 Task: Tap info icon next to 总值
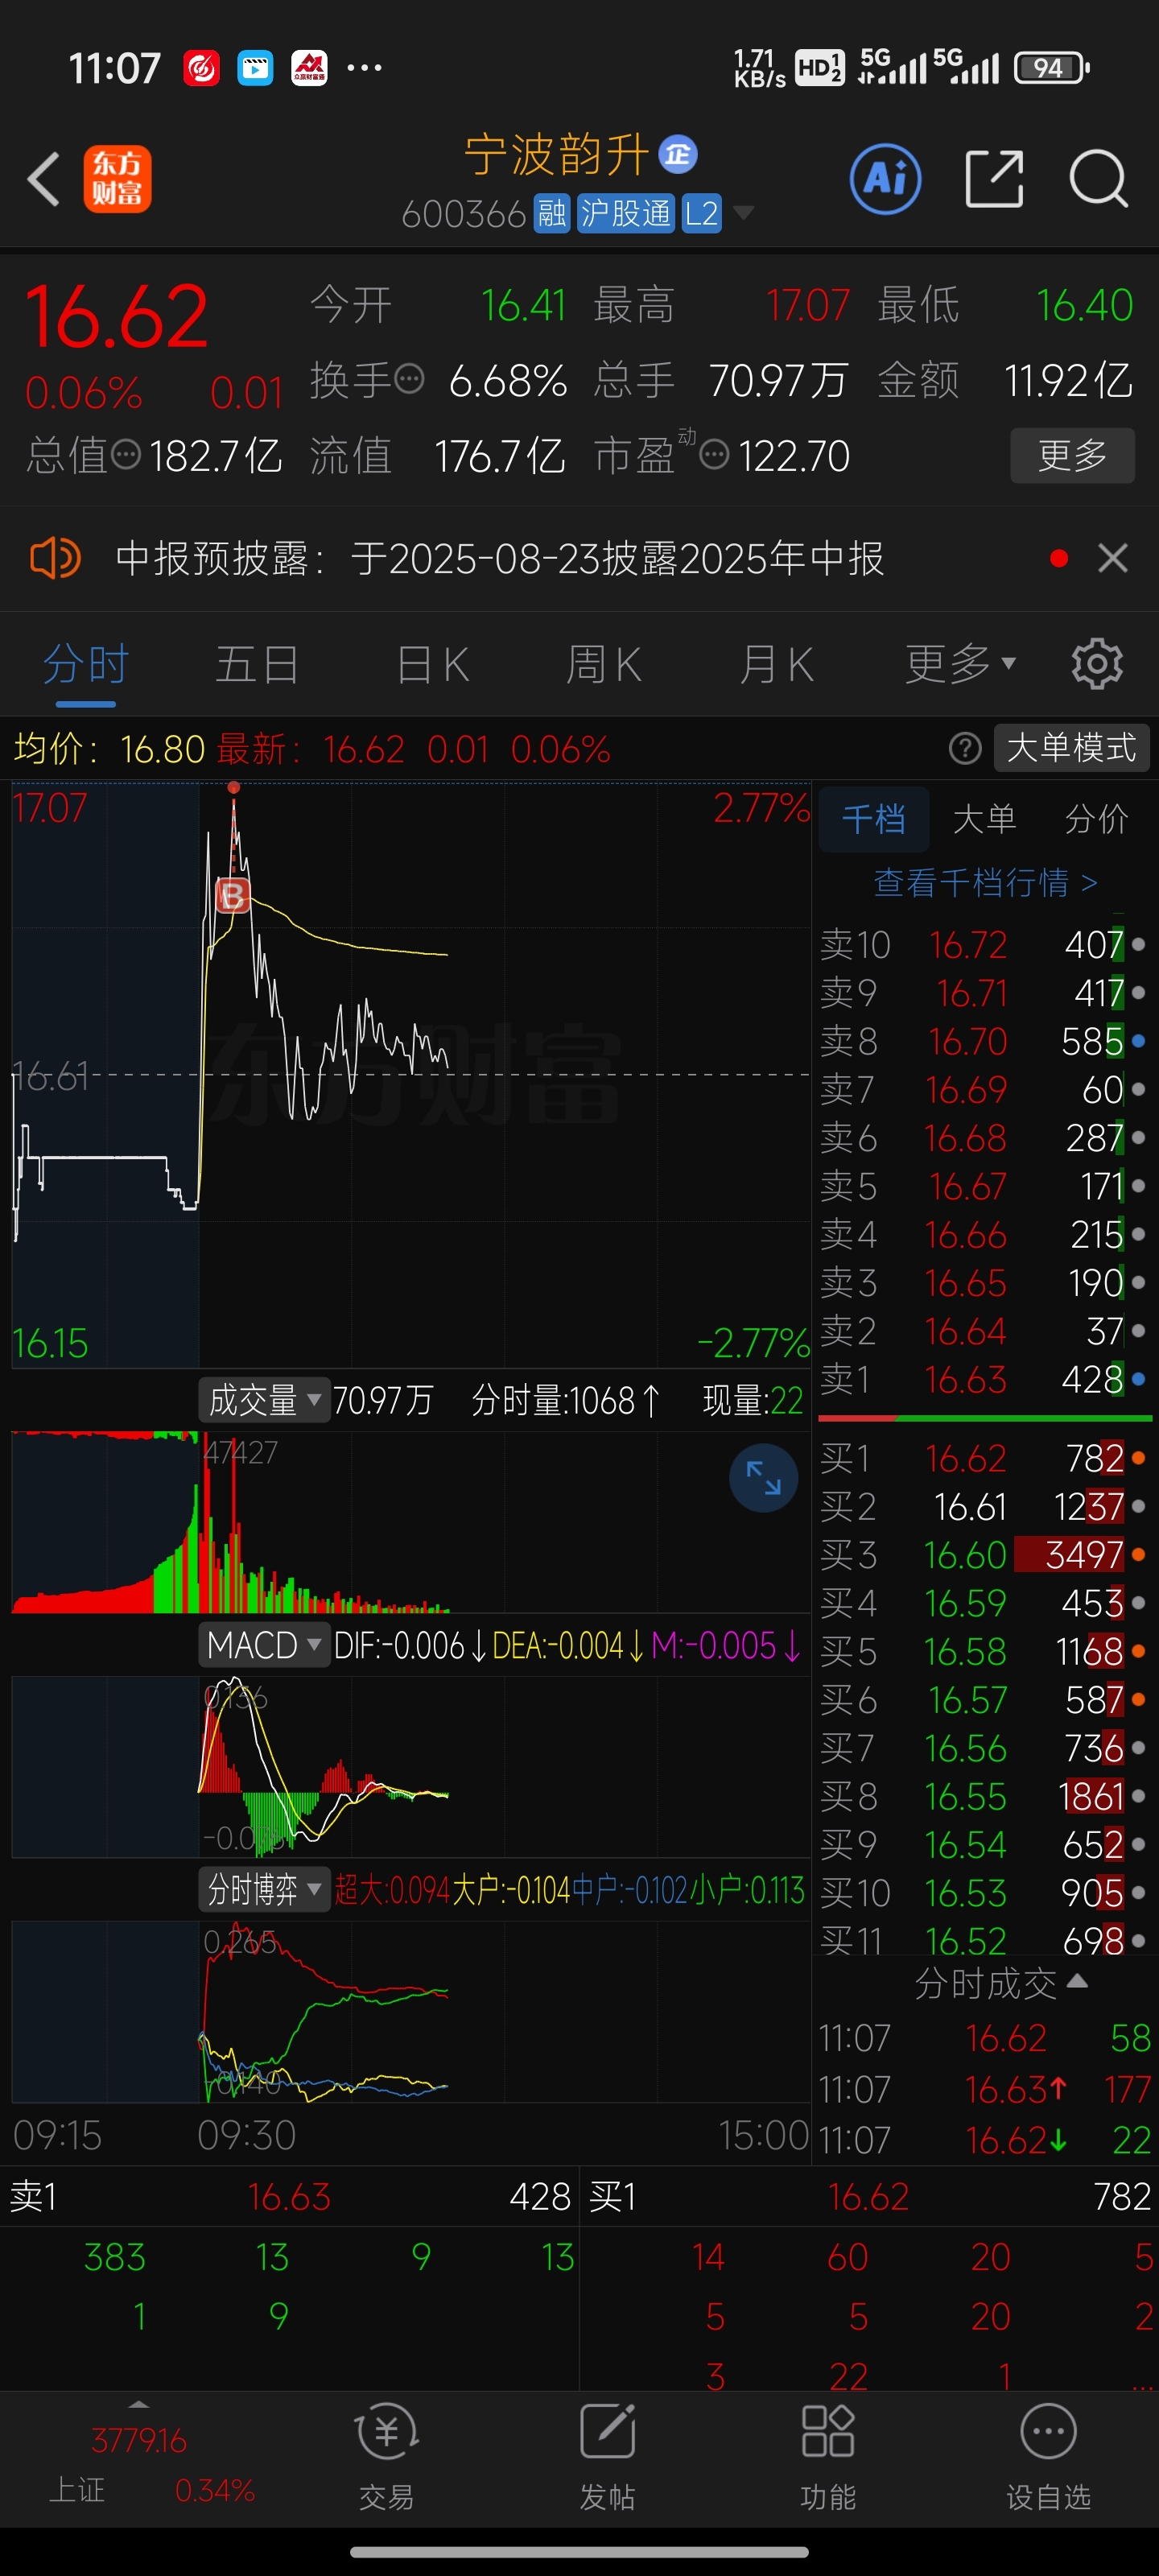click(126, 456)
